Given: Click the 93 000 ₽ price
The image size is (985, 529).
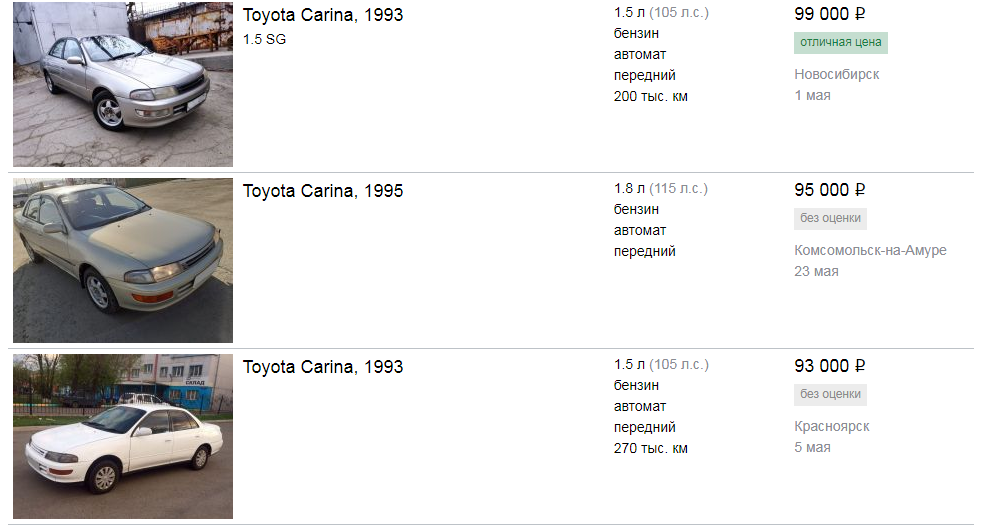Looking at the screenshot, I should tap(829, 366).
